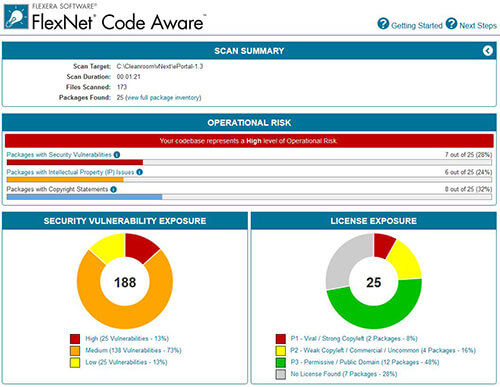This screenshot has width=500, height=387.
Task: Click the Next Steps question mark icon
Action: pyautogui.click(x=451, y=24)
